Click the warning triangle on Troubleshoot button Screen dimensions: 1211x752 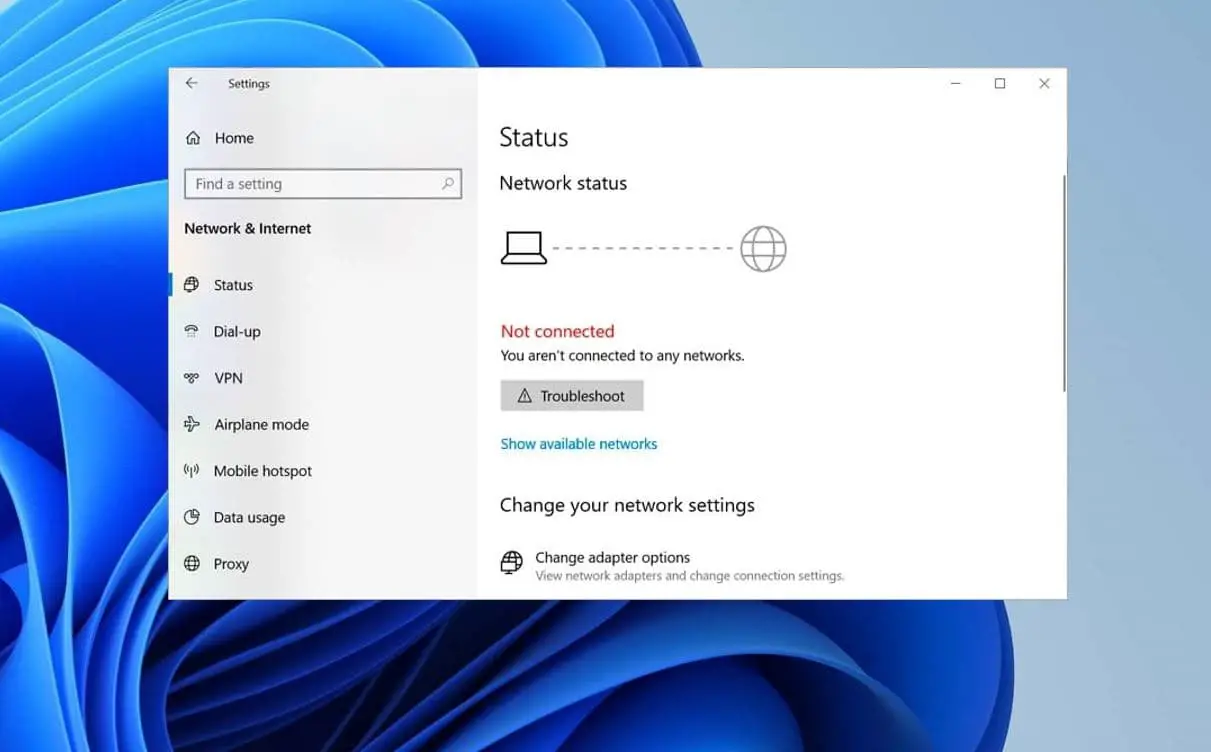point(524,396)
